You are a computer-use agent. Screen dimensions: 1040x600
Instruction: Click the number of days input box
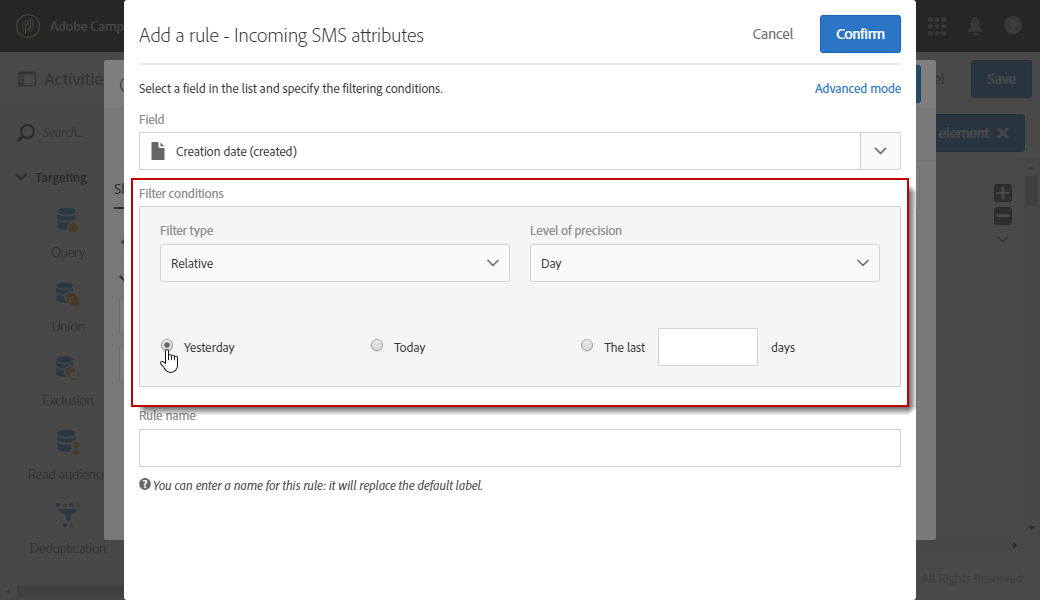point(707,347)
